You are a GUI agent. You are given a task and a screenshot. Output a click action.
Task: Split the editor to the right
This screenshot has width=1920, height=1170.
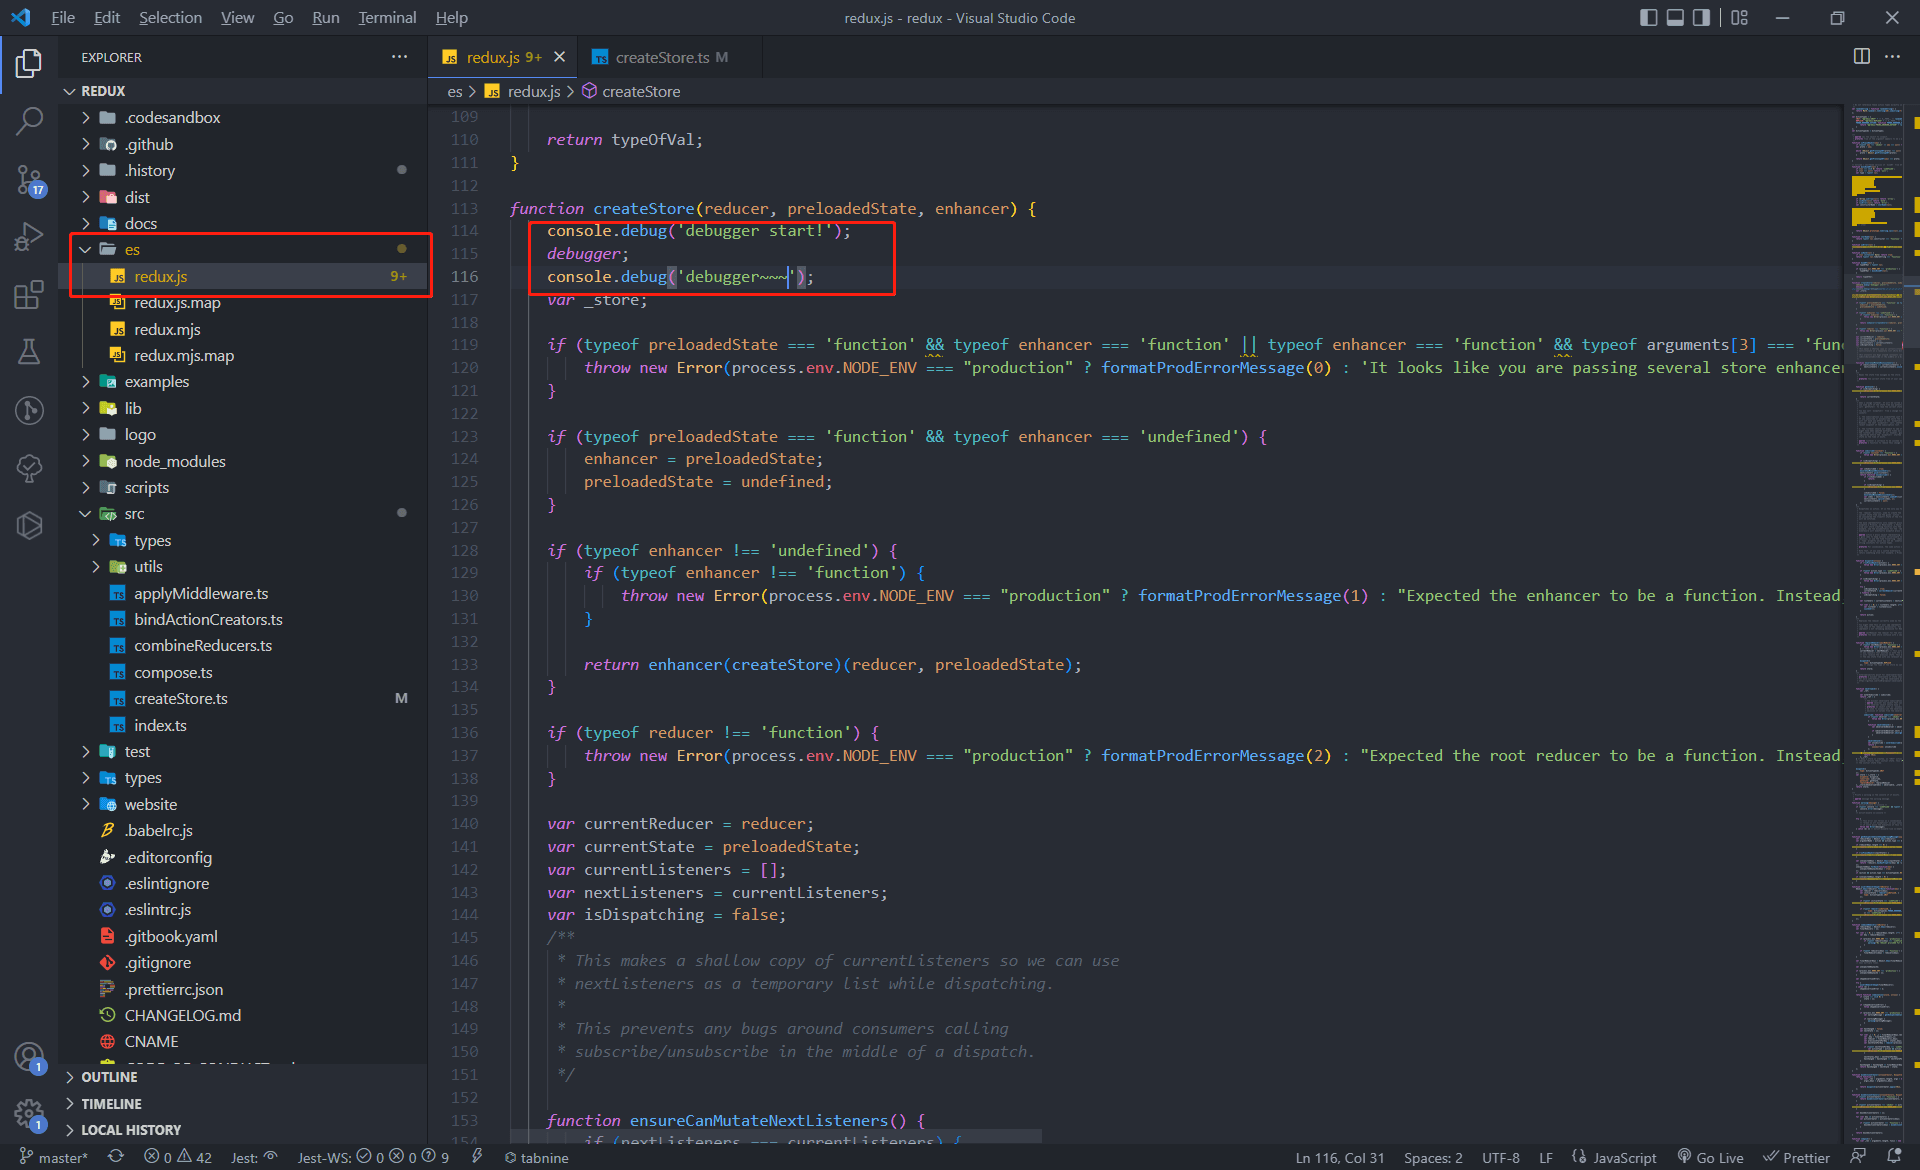coord(1861,57)
